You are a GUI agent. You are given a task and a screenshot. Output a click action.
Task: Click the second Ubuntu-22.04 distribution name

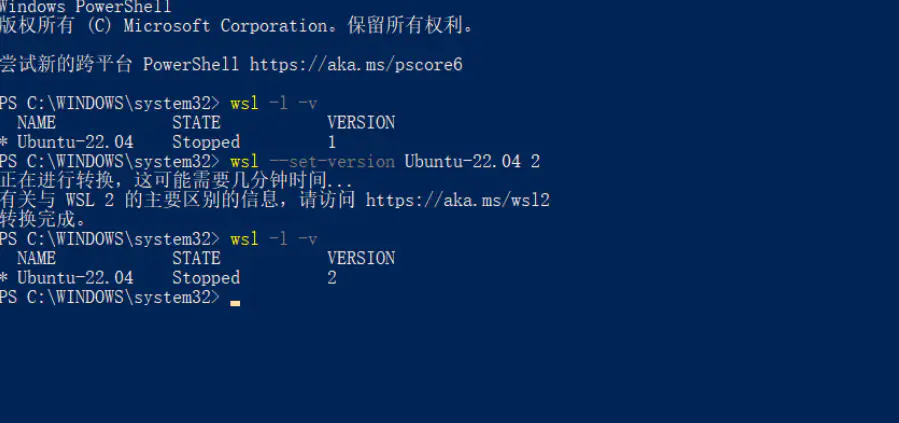click(75, 278)
